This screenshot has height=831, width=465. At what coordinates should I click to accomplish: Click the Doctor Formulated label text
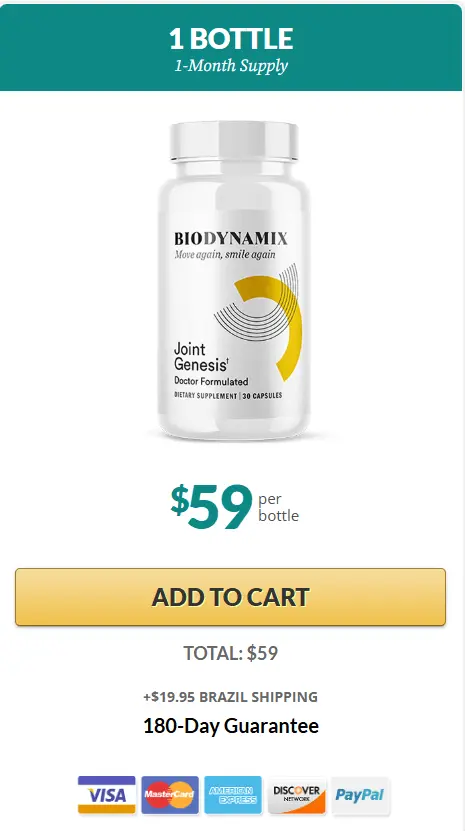(211, 381)
